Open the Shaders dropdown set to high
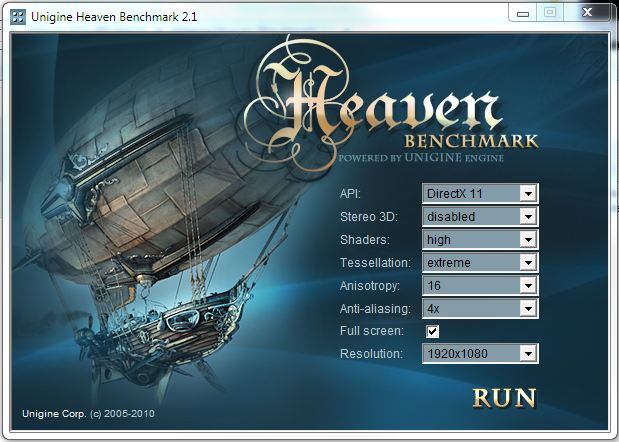619x442 pixels. (480, 239)
